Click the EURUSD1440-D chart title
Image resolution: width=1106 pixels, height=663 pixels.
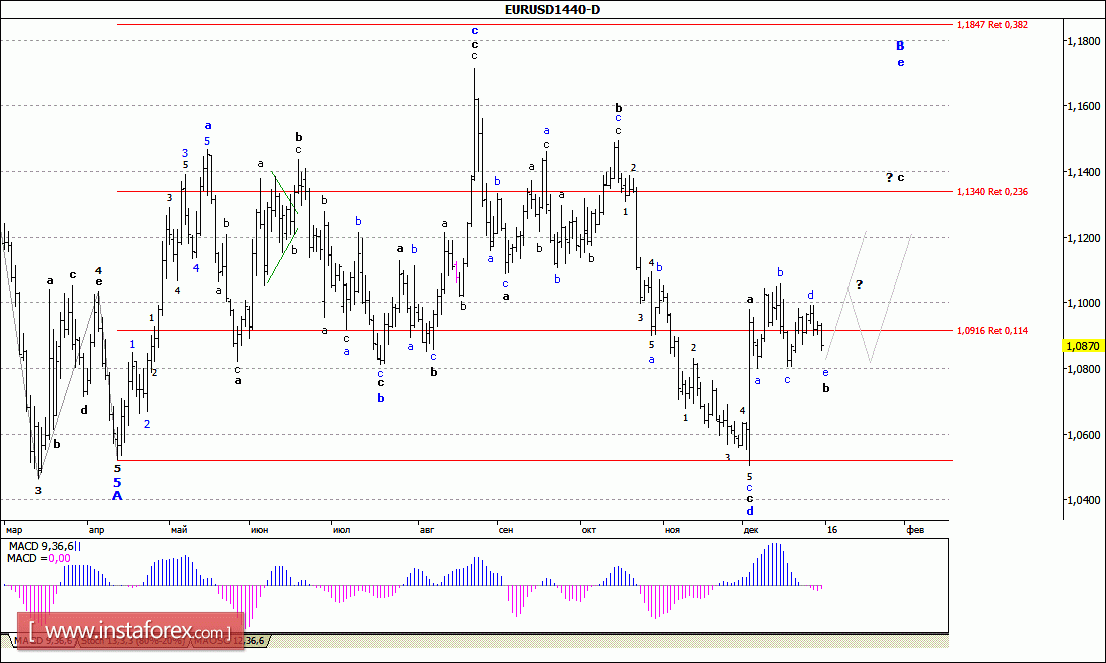[x=553, y=10]
